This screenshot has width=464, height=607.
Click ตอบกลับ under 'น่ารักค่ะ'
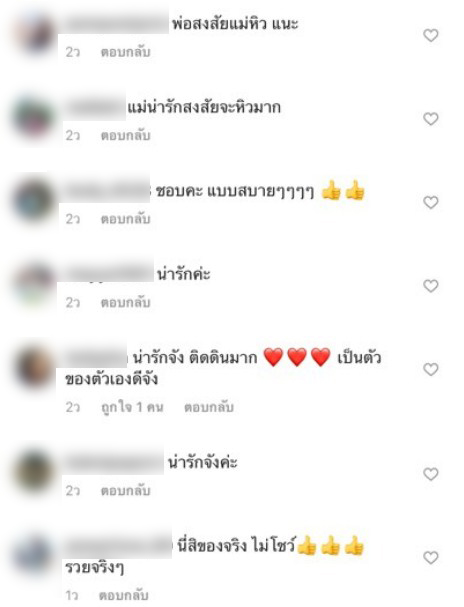(125, 302)
